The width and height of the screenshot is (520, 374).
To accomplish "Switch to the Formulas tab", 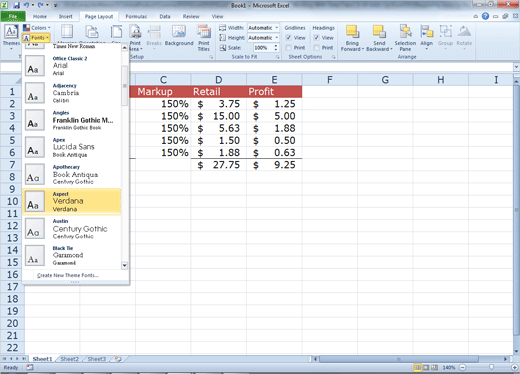I will (136, 16).
